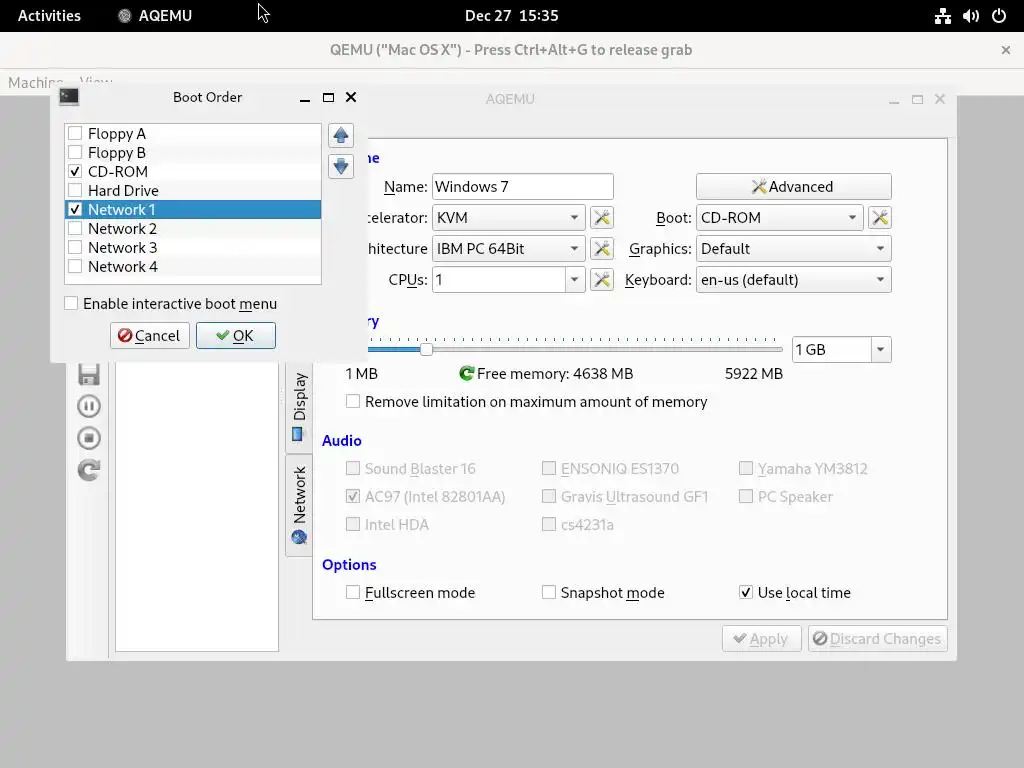This screenshot has height=768, width=1024.
Task: Uncheck the CD-ROM boot checkbox
Action: click(x=75, y=172)
